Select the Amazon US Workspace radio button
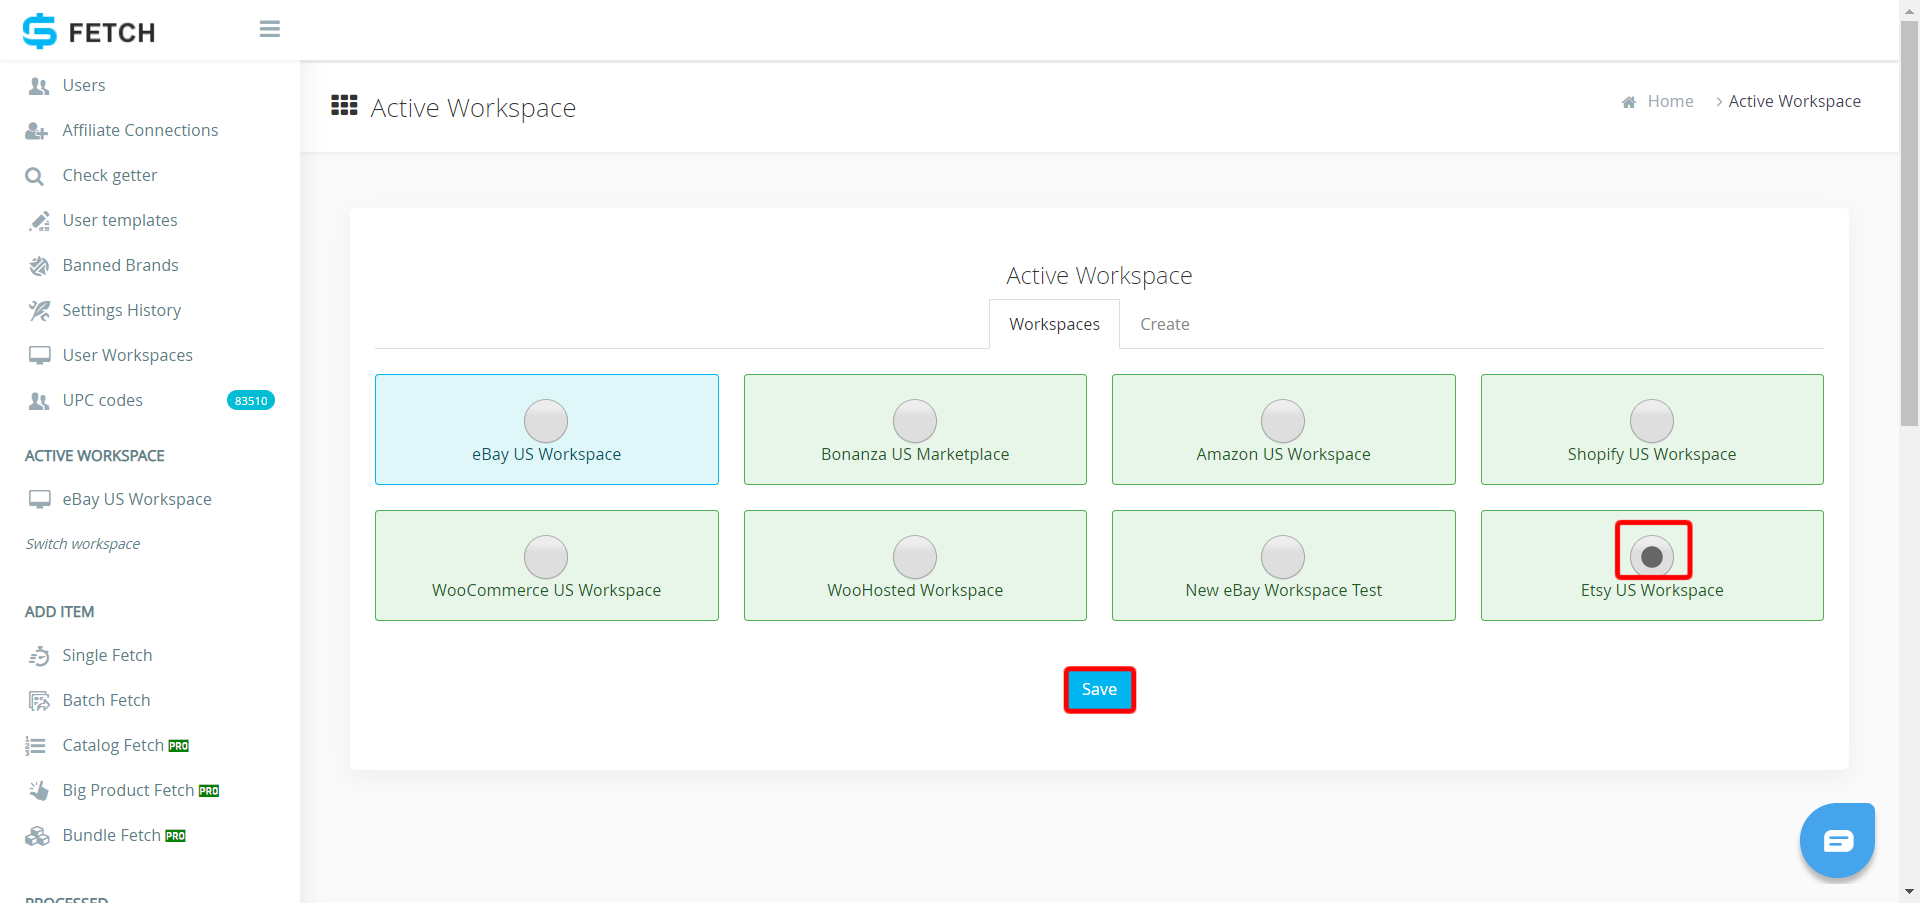The height and width of the screenshot is (903, 1920). [1283, 421]
